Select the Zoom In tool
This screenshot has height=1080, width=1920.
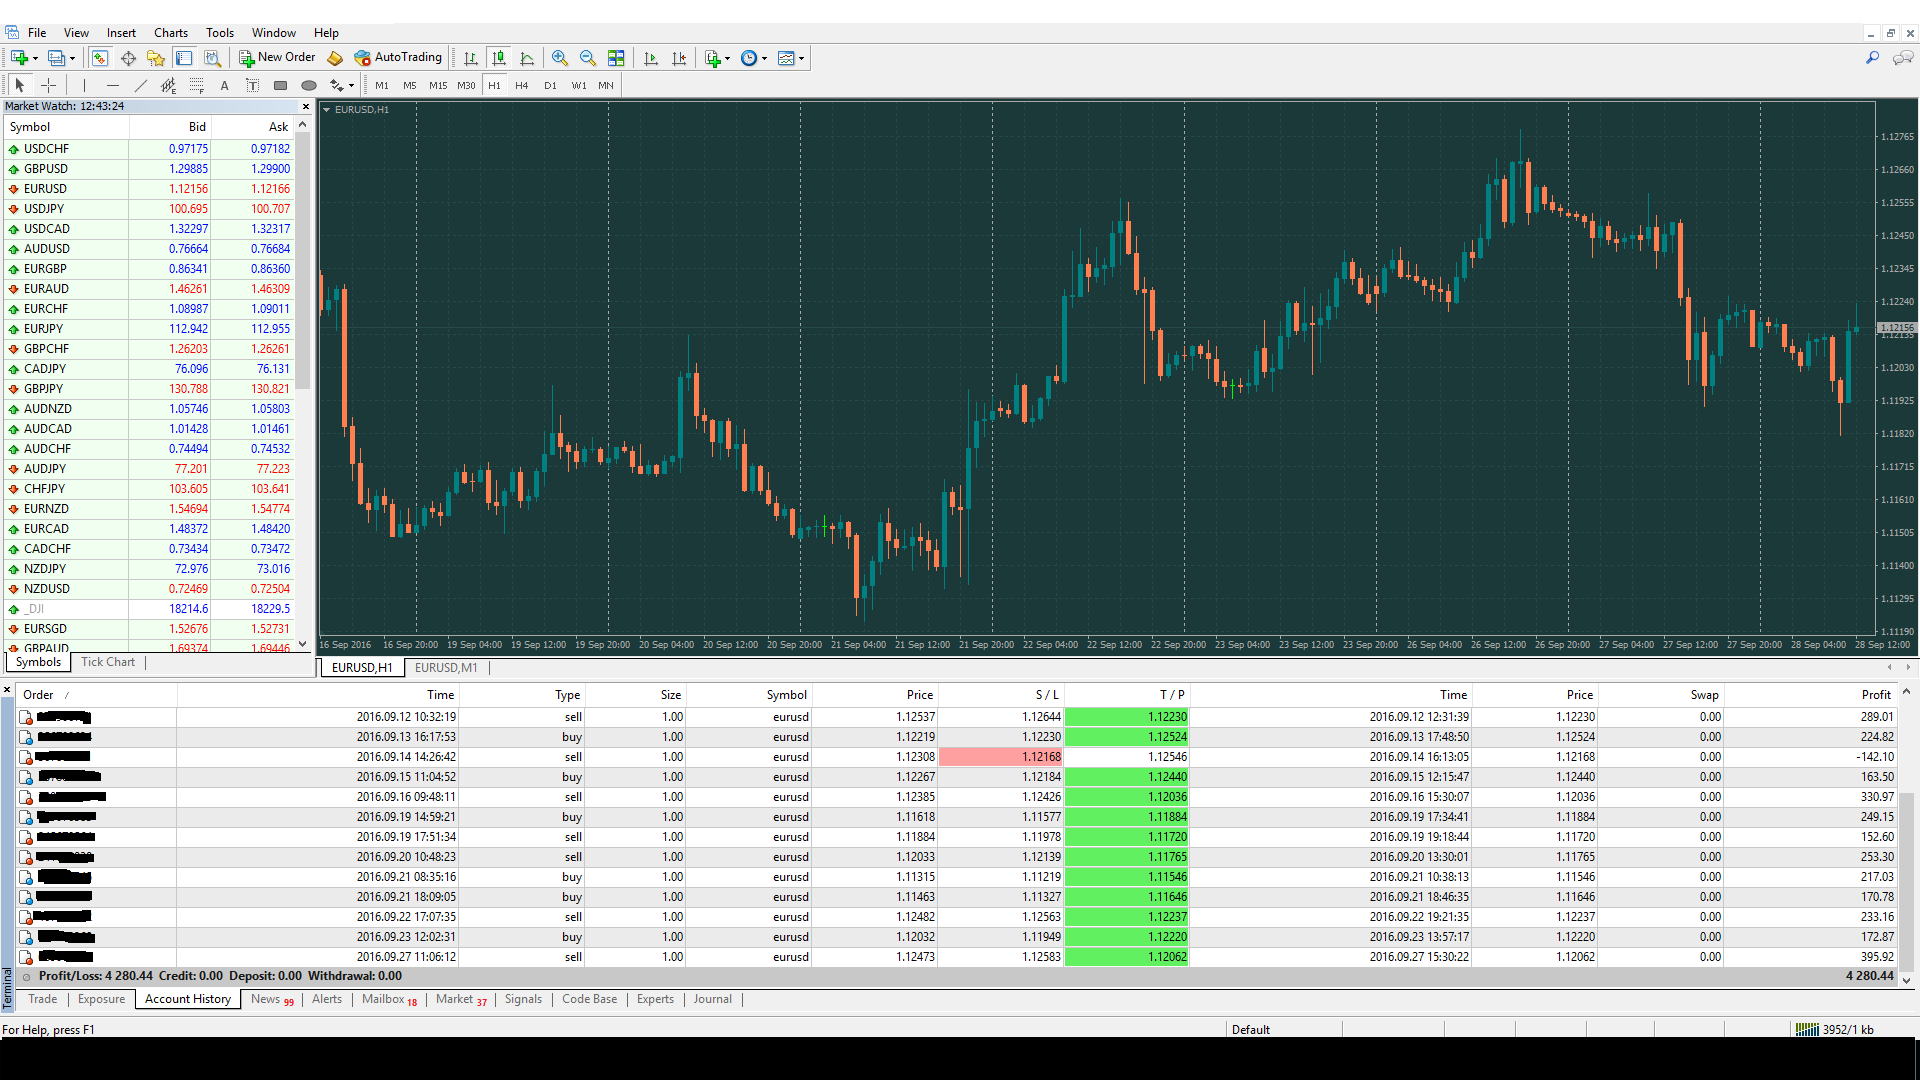558,58
